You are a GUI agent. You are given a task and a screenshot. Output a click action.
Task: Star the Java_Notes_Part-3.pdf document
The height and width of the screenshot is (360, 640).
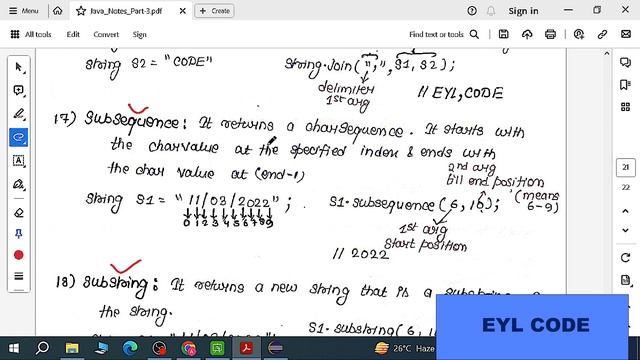pos(81,11)
